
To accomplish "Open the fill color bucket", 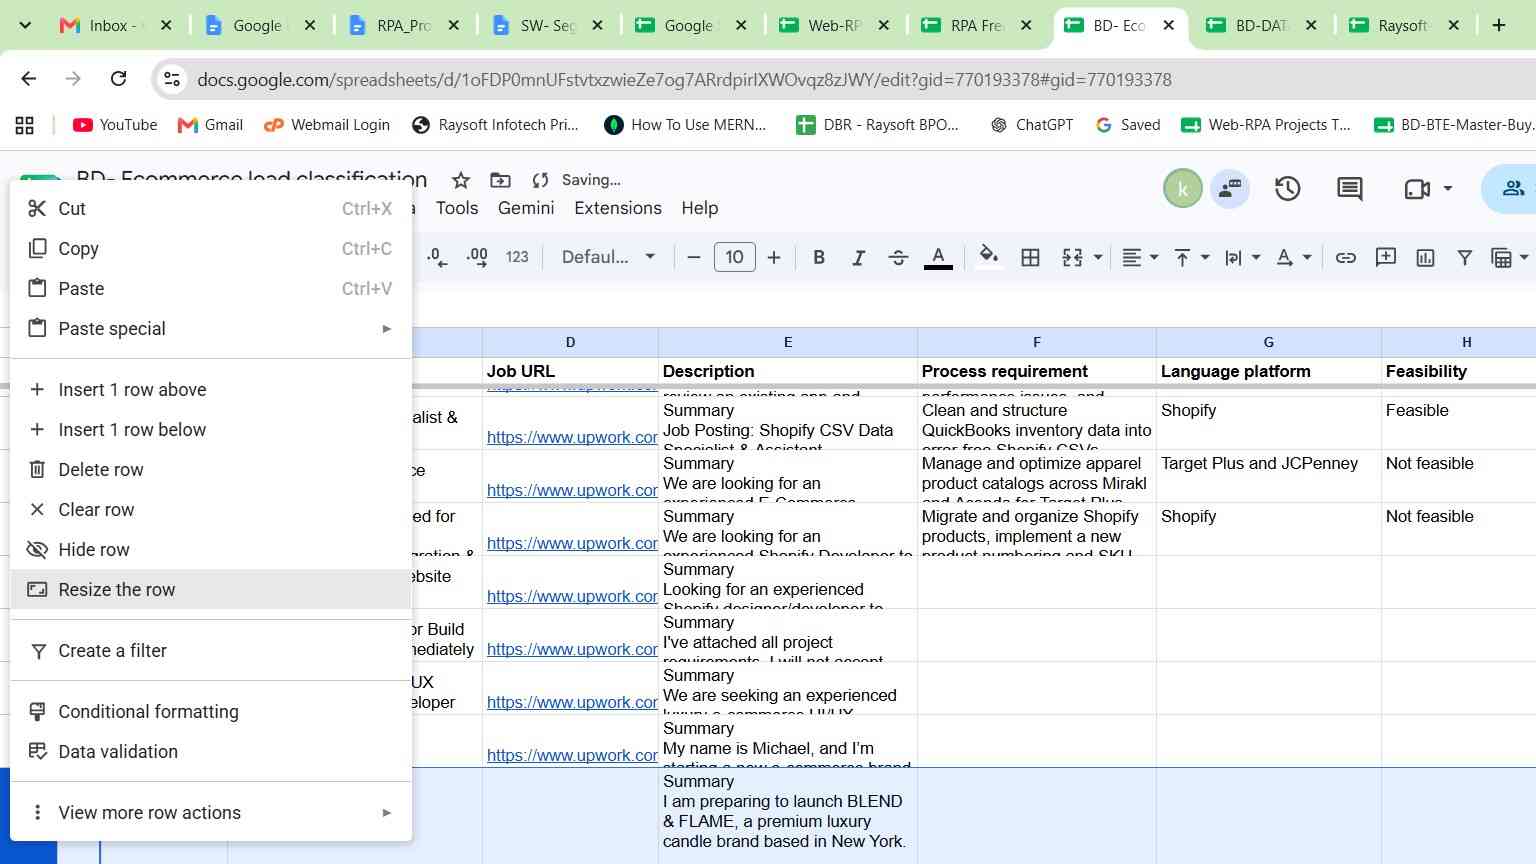I will click(x=989, y=257).
